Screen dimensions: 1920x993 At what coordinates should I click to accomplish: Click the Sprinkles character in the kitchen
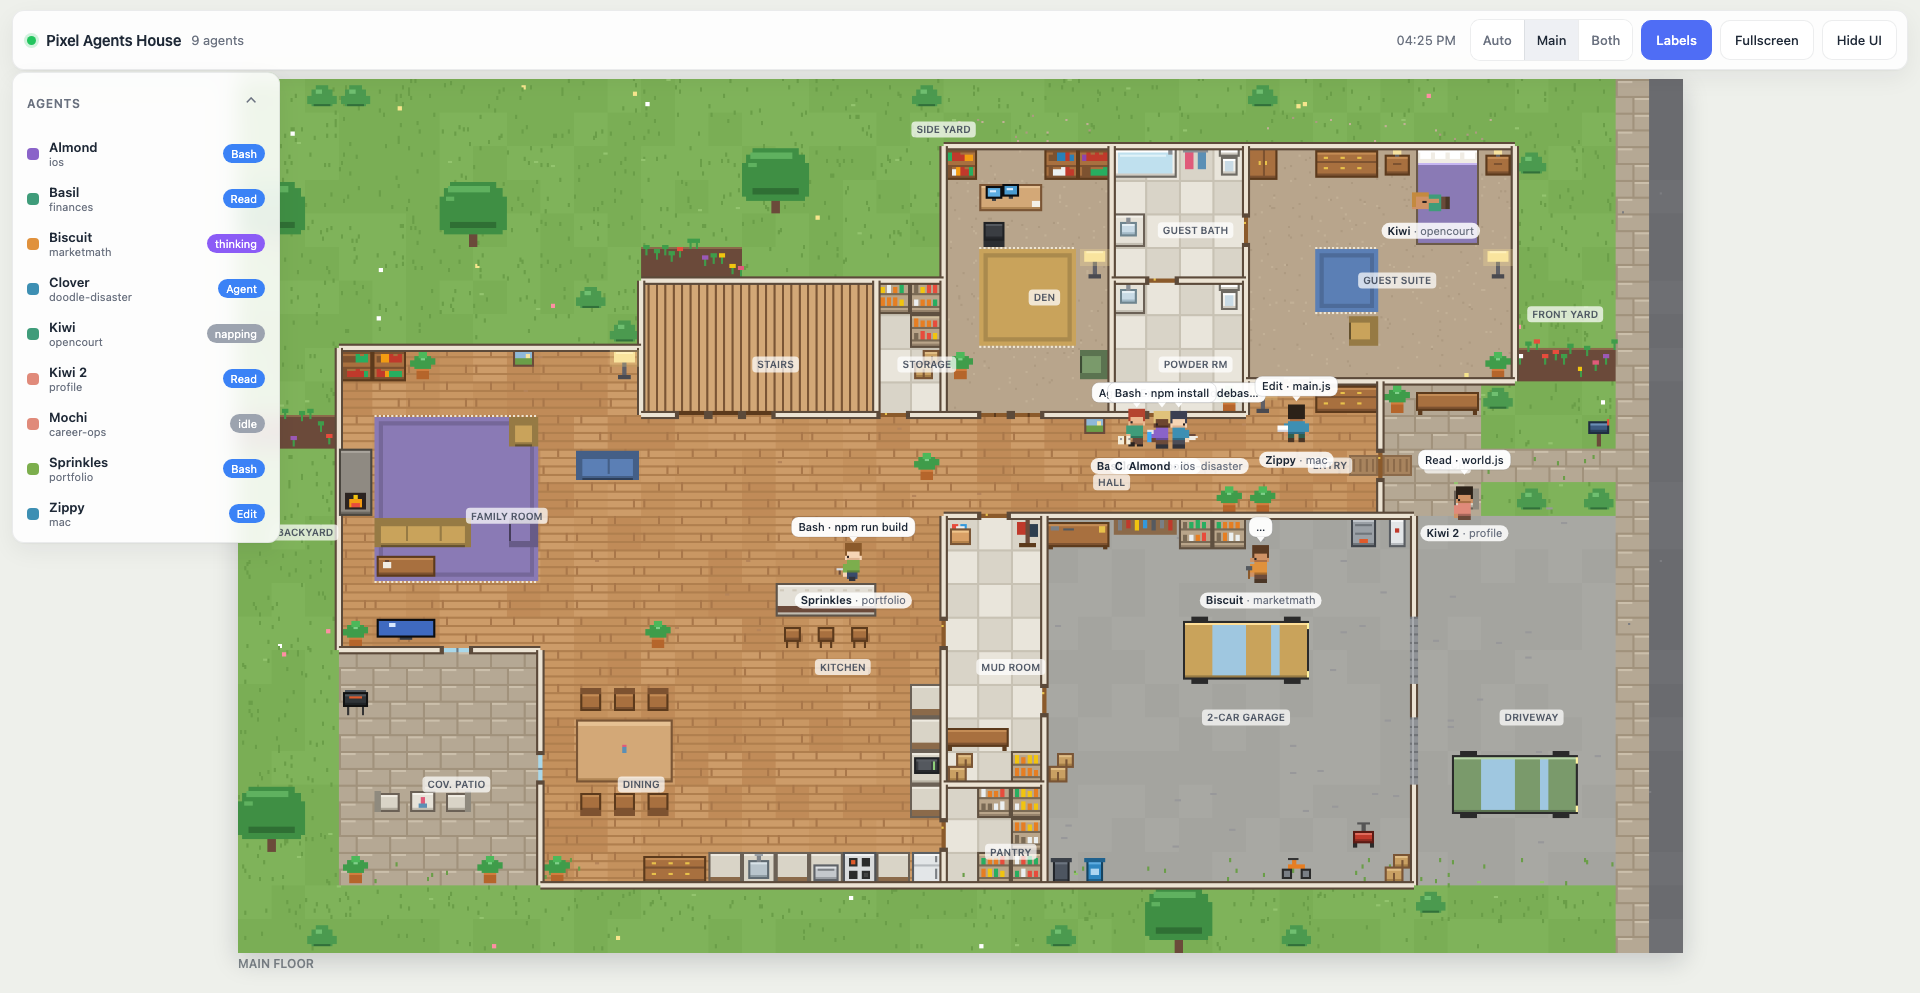(x=852, y=562)
